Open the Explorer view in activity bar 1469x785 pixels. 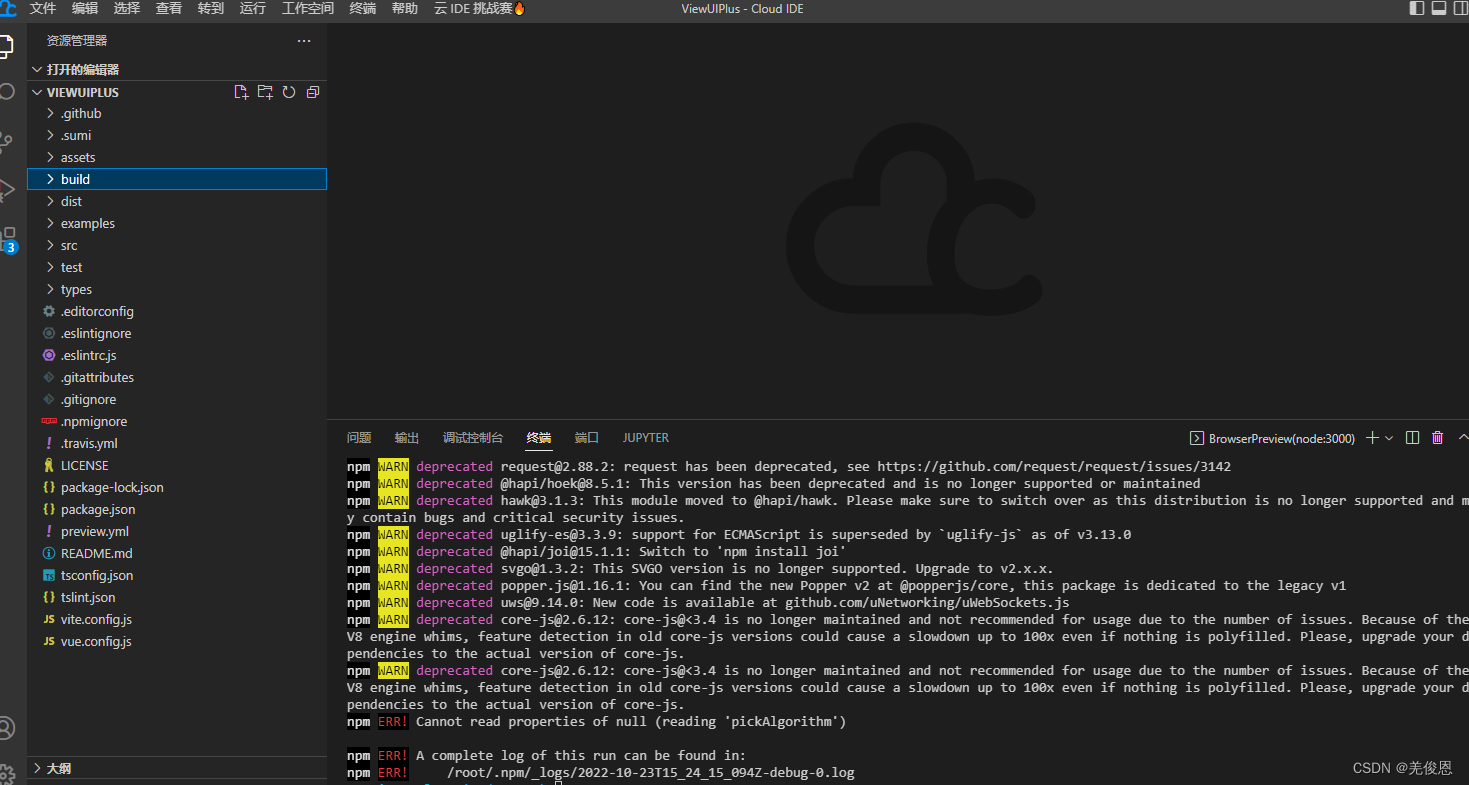[5, 46]
